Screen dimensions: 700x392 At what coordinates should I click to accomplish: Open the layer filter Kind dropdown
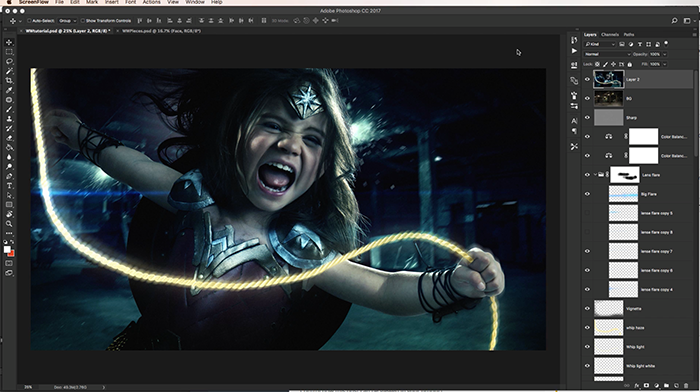[x=600, y=44]
